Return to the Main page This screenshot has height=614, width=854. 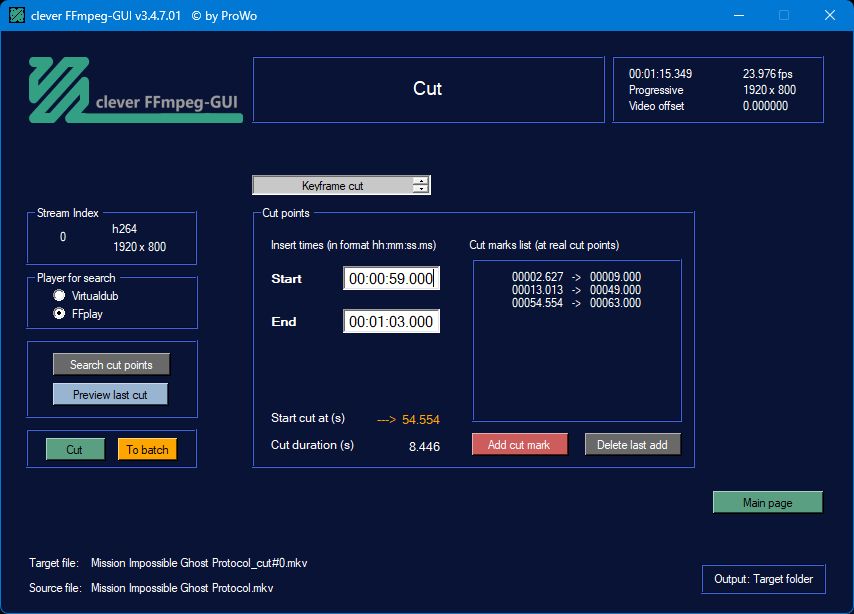pyautogui.click(x=767, y=502)
